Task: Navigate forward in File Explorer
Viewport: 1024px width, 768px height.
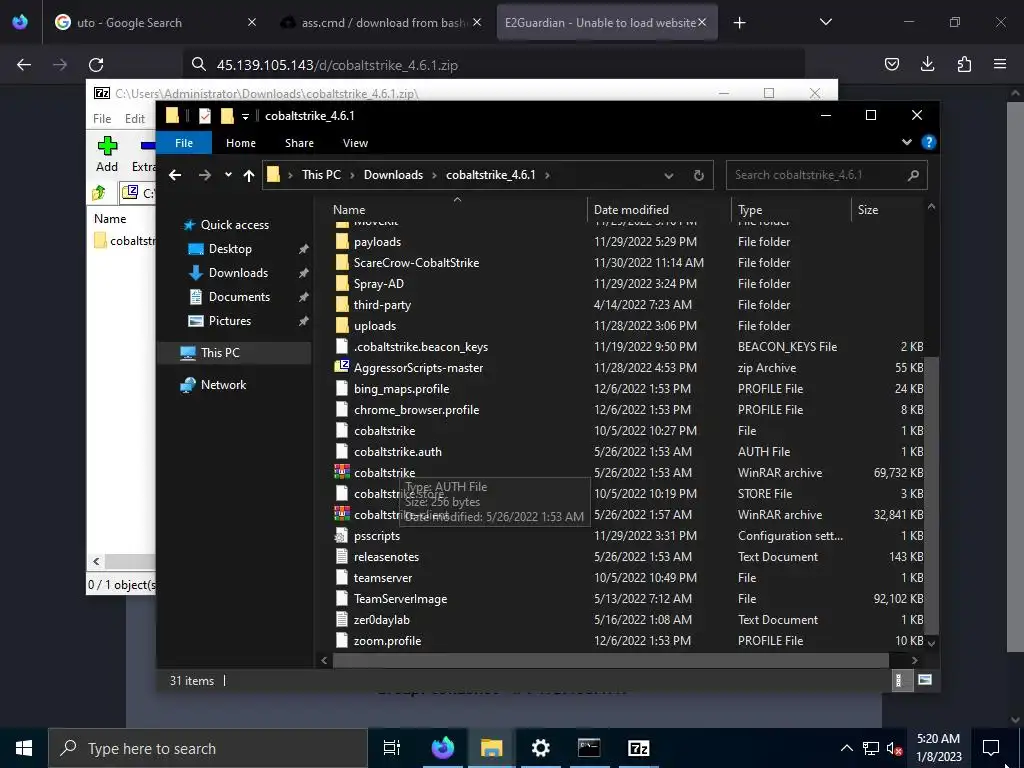Action: [x=204, y=175]
